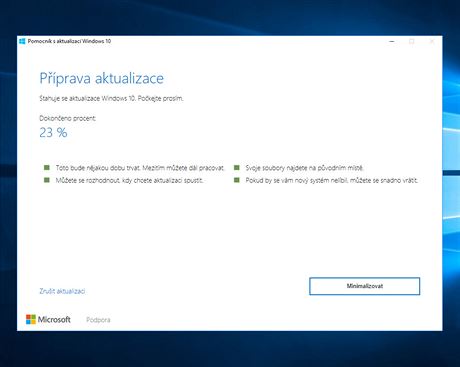Viewport: 460px width, 367px height.
Task: Minimize the update assistant window
Action: (x=392, y=41)
